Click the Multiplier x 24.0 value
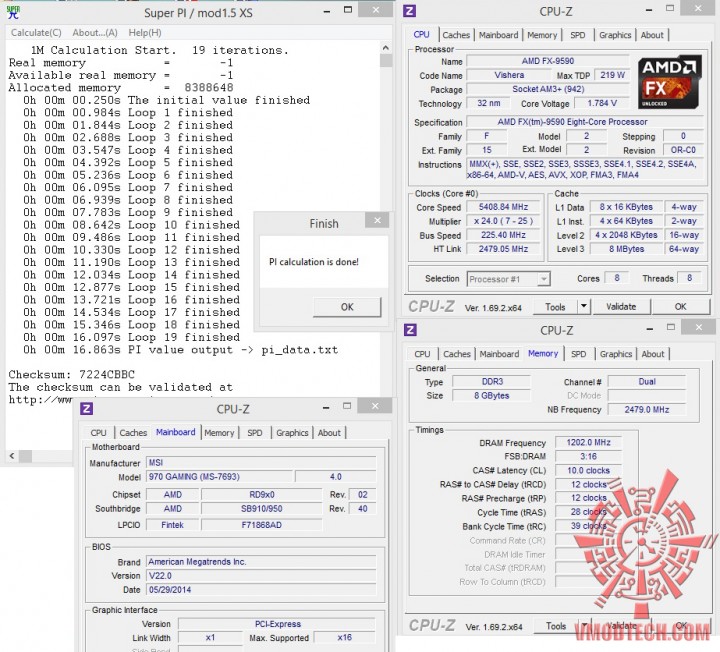Viewport: 720px width, 652px height. pos(503,221)
